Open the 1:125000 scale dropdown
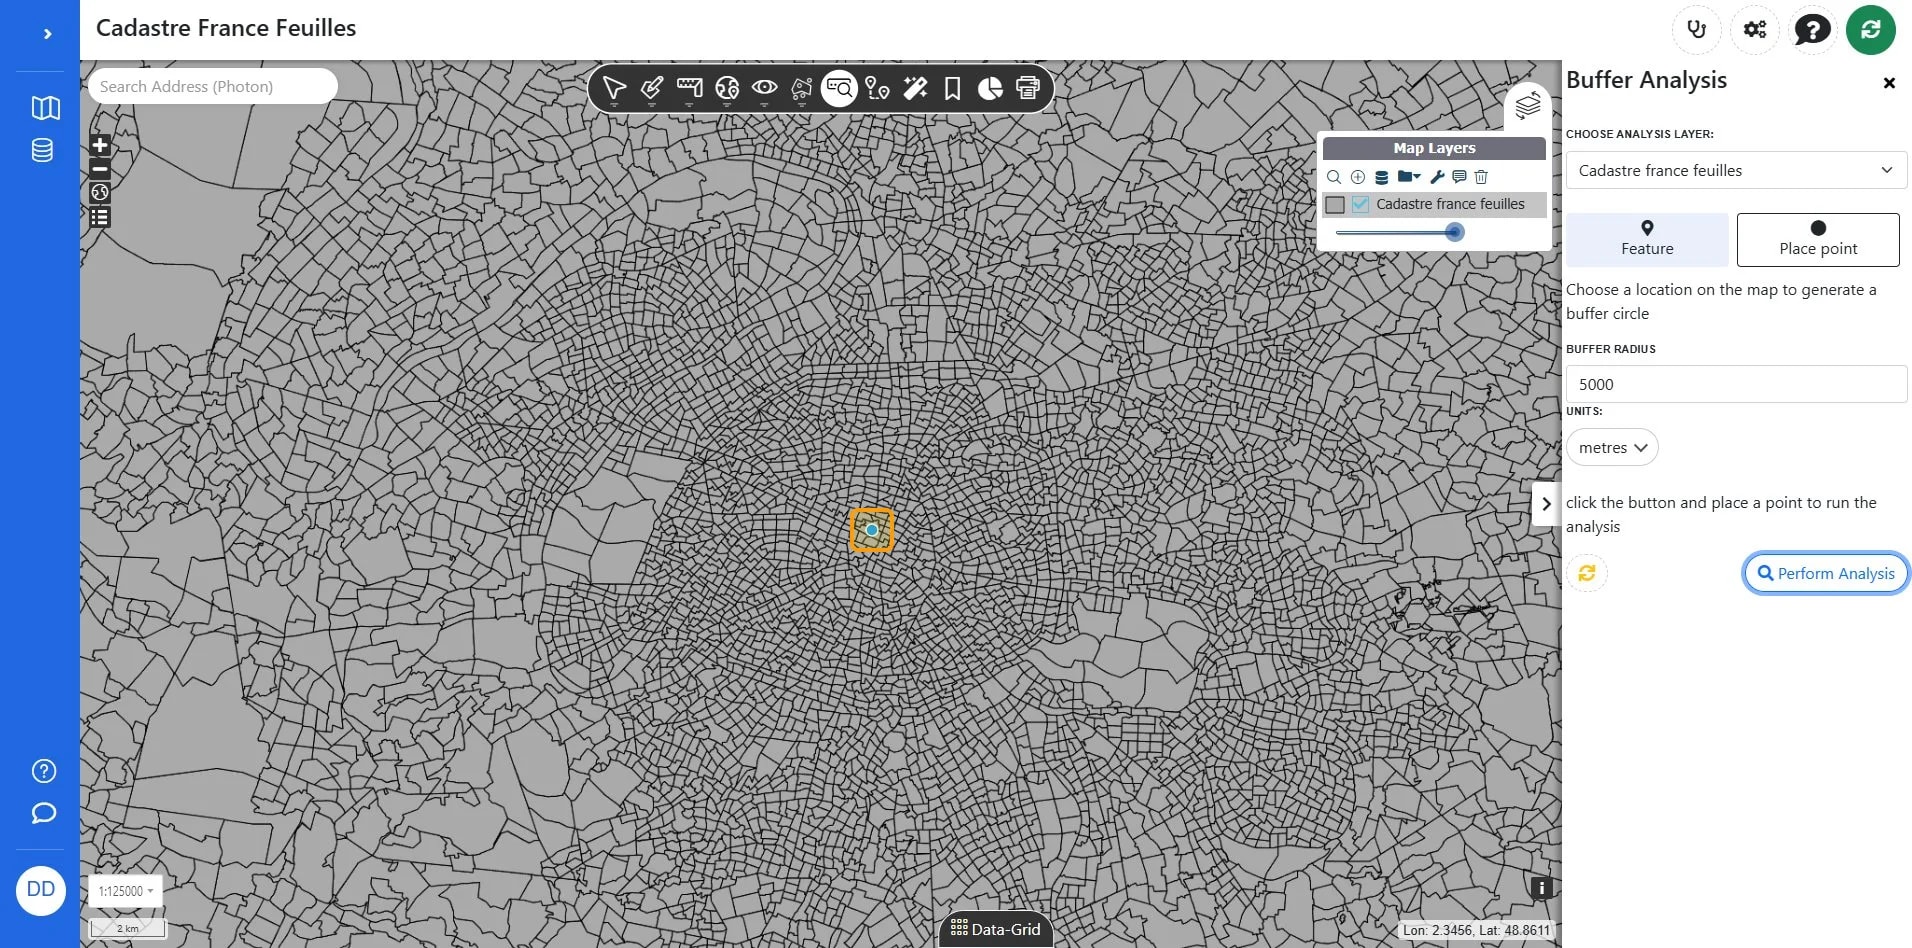The image size is (1912, 948). (126, 891)
